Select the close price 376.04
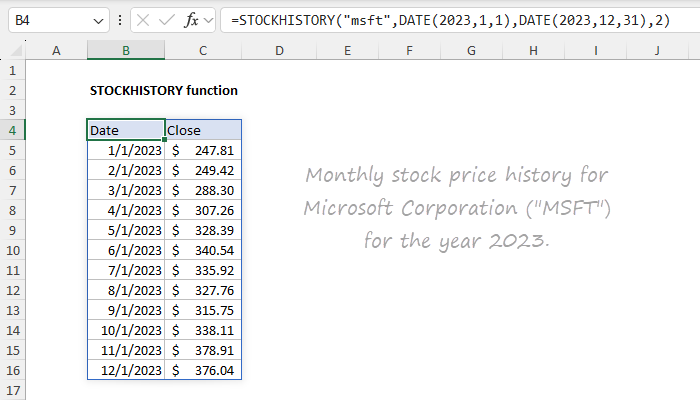700x400 pixels. (x=203, y=371)
